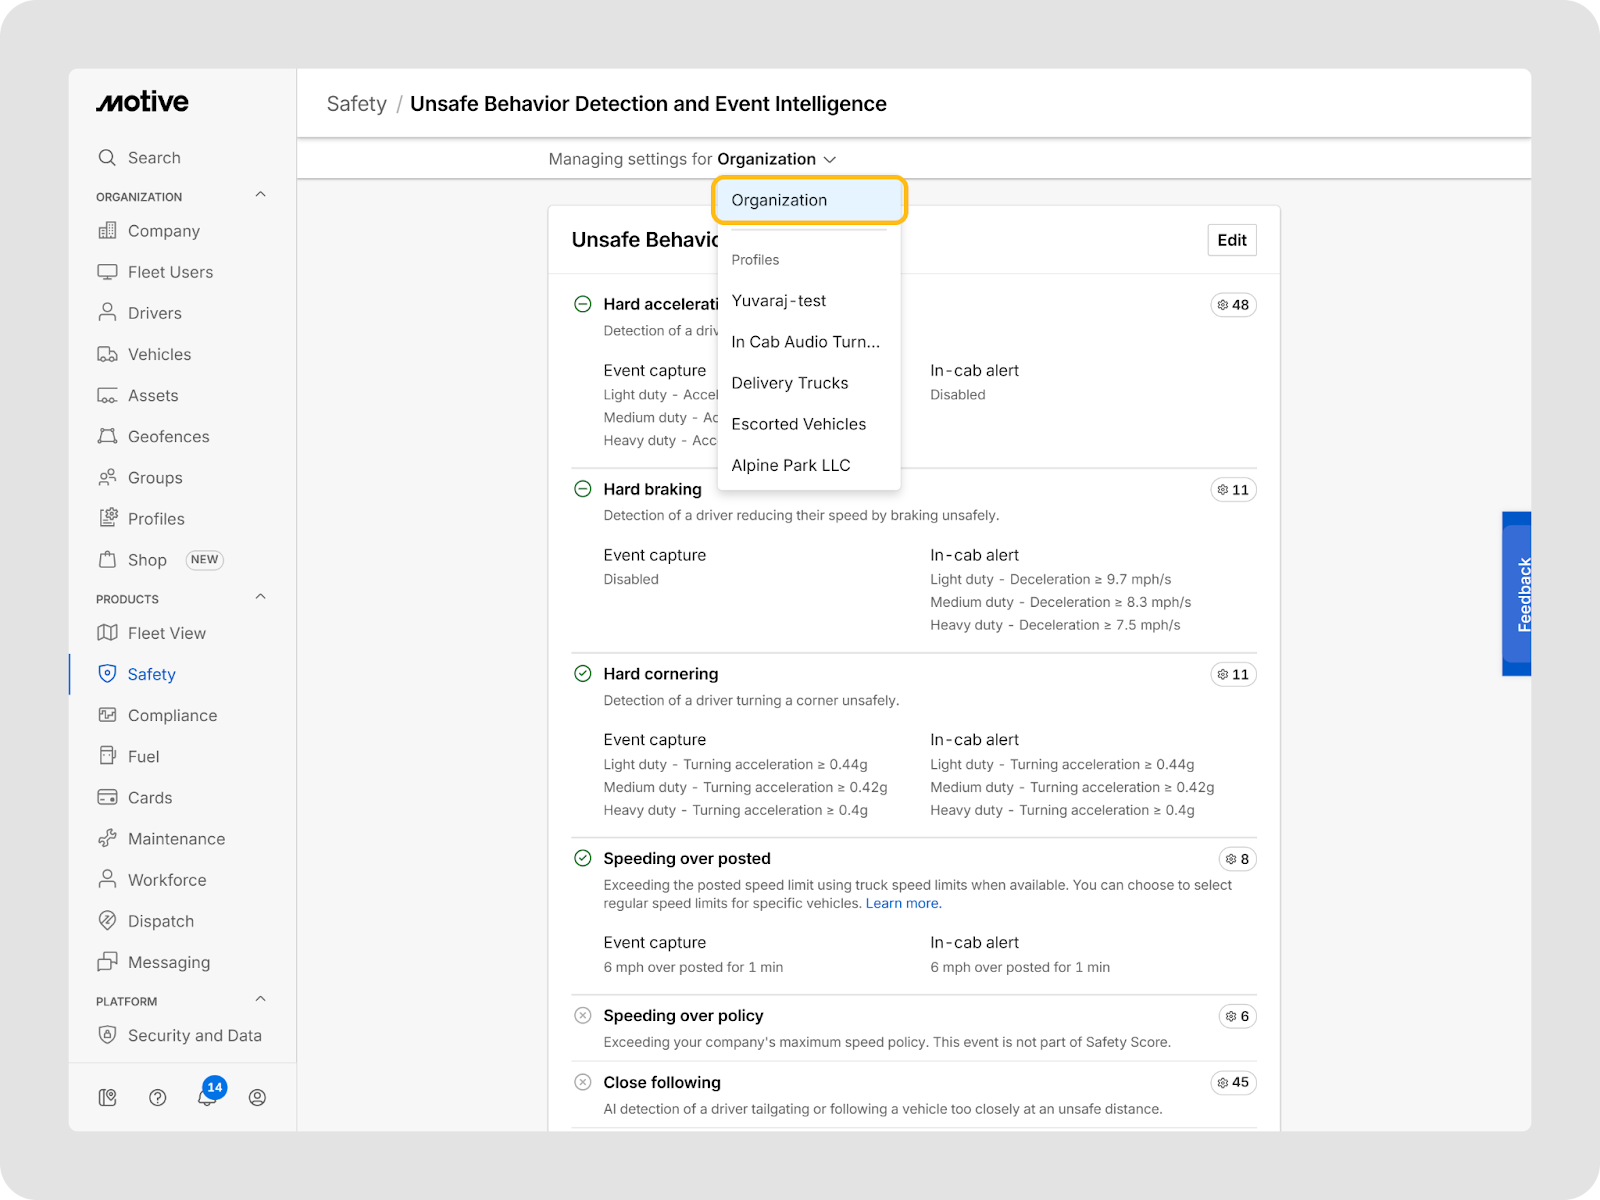Open the Learn more link
This screenshot has width=1600, height=1200.
point(903,903)
